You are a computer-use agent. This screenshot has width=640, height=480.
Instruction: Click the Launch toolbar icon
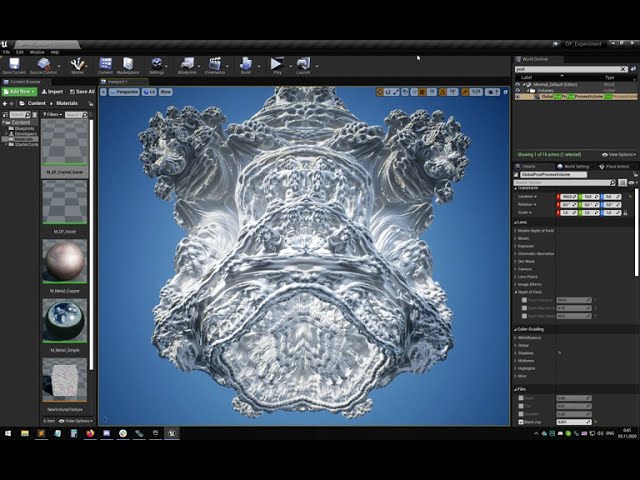point(303,65)
